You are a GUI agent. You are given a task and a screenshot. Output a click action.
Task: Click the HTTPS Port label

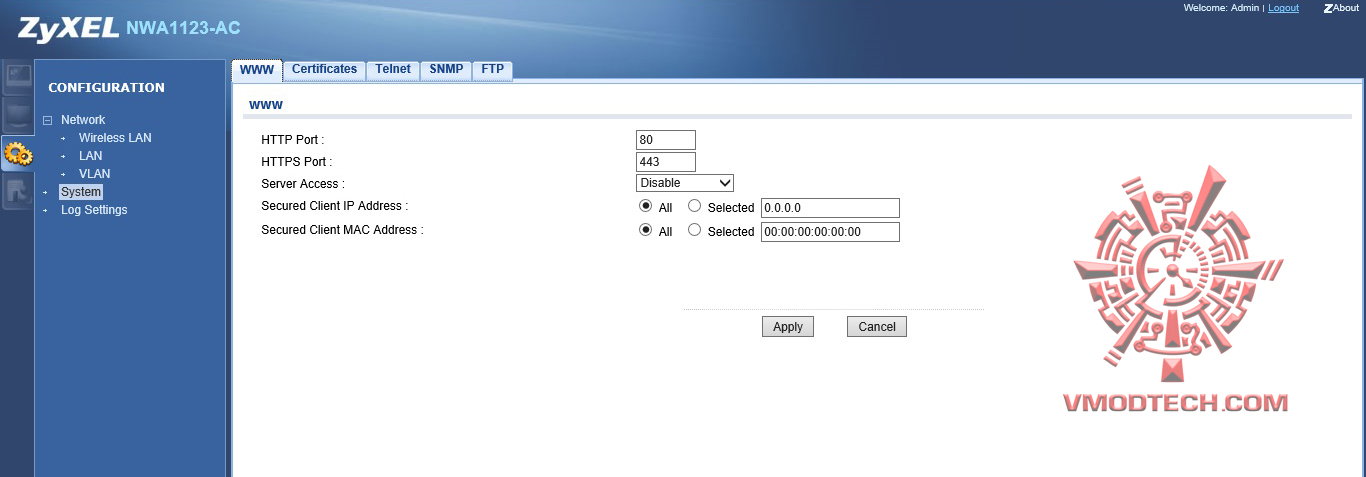(x=296, y=162)
